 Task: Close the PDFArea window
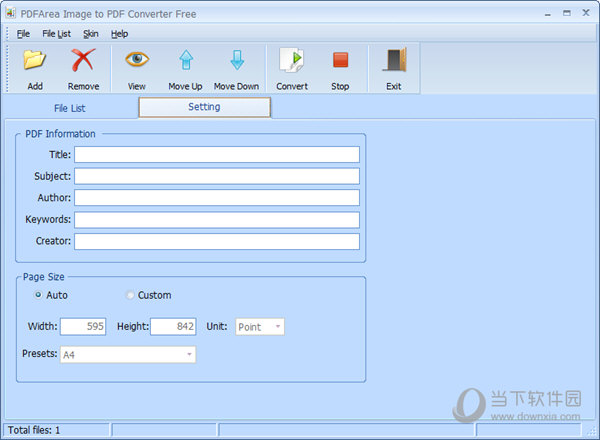(x=586, y=13)
